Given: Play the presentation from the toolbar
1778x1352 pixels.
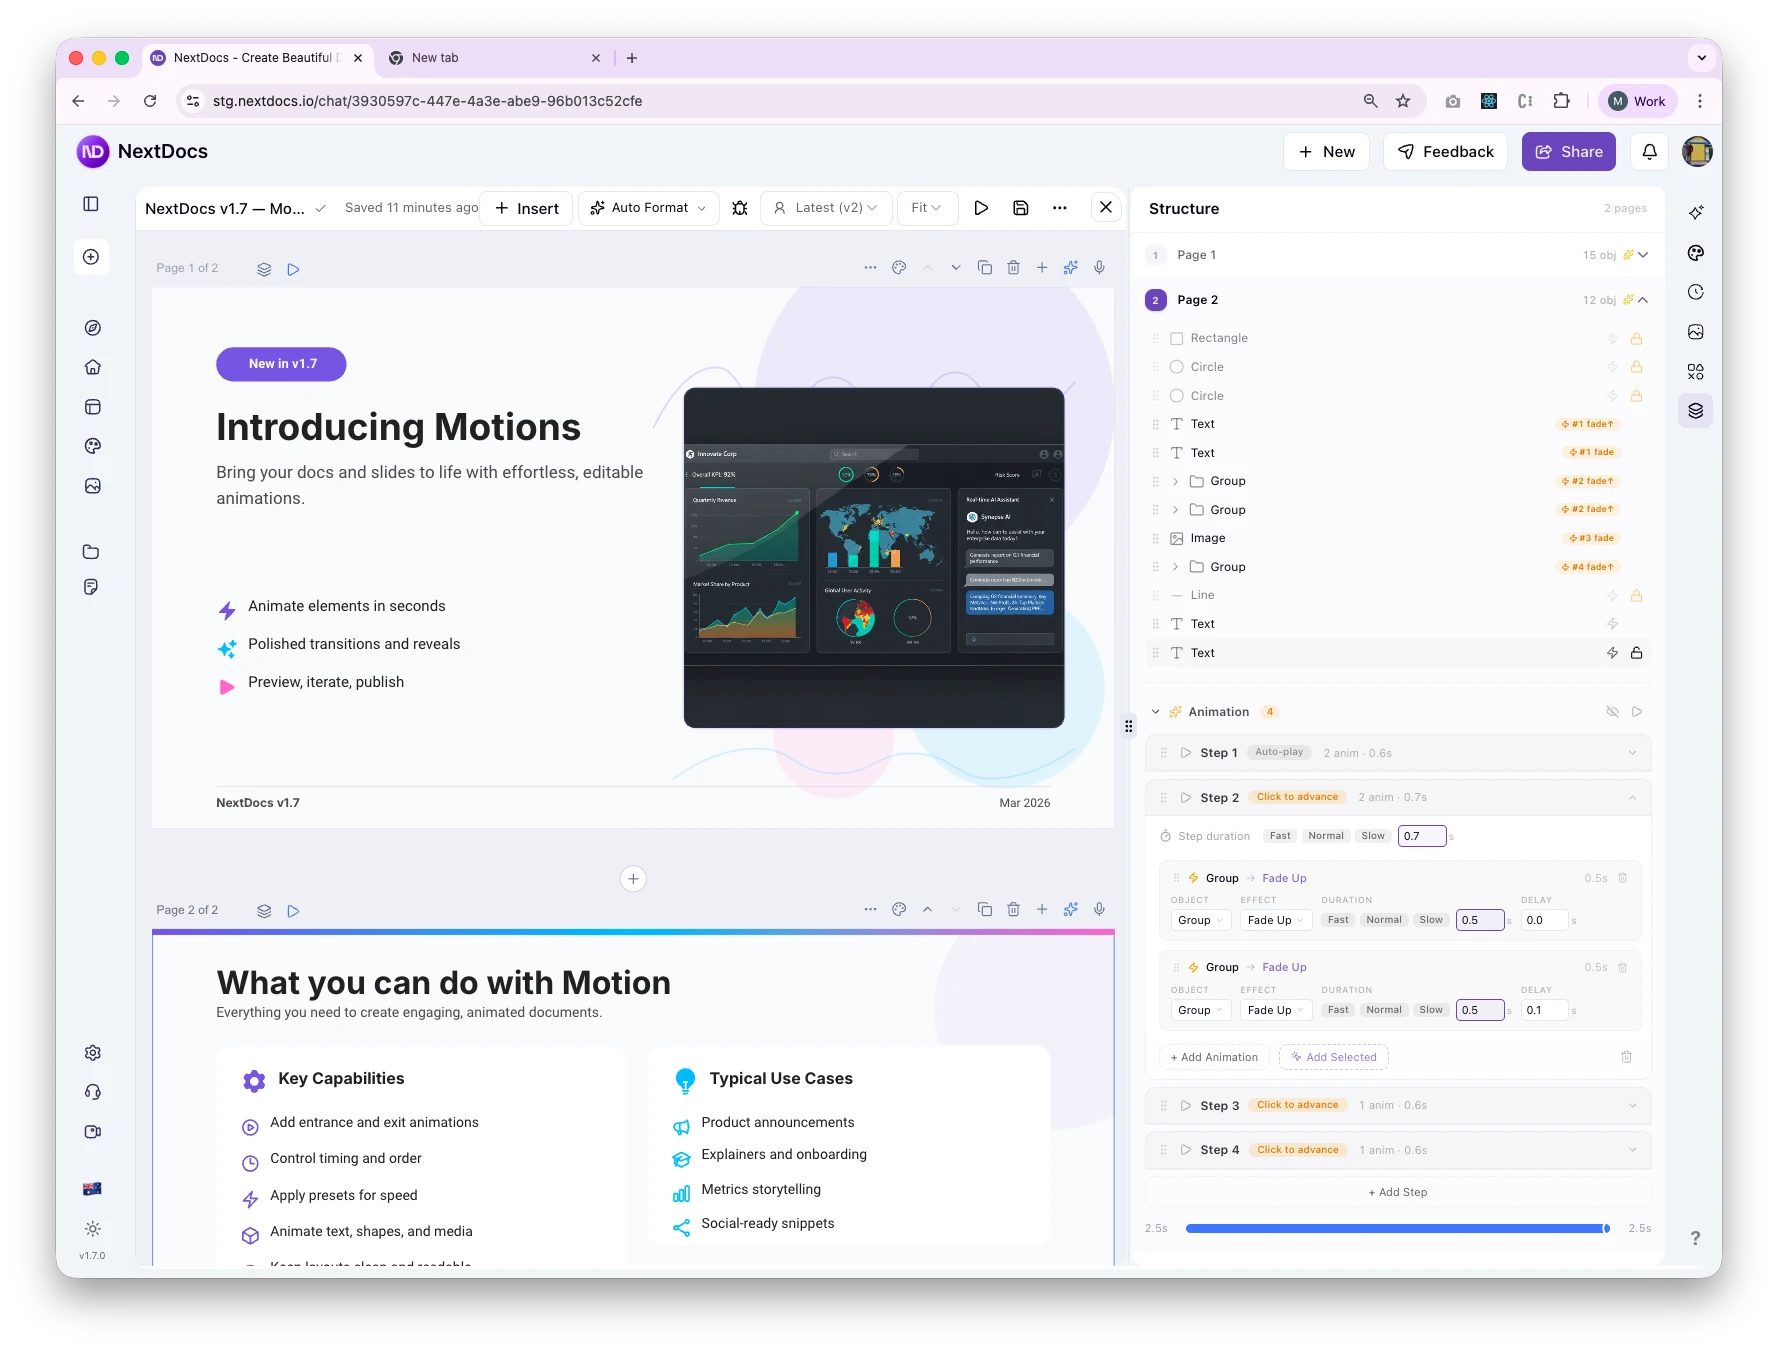Looking at the screenshot, I should (x=981, y=208).
